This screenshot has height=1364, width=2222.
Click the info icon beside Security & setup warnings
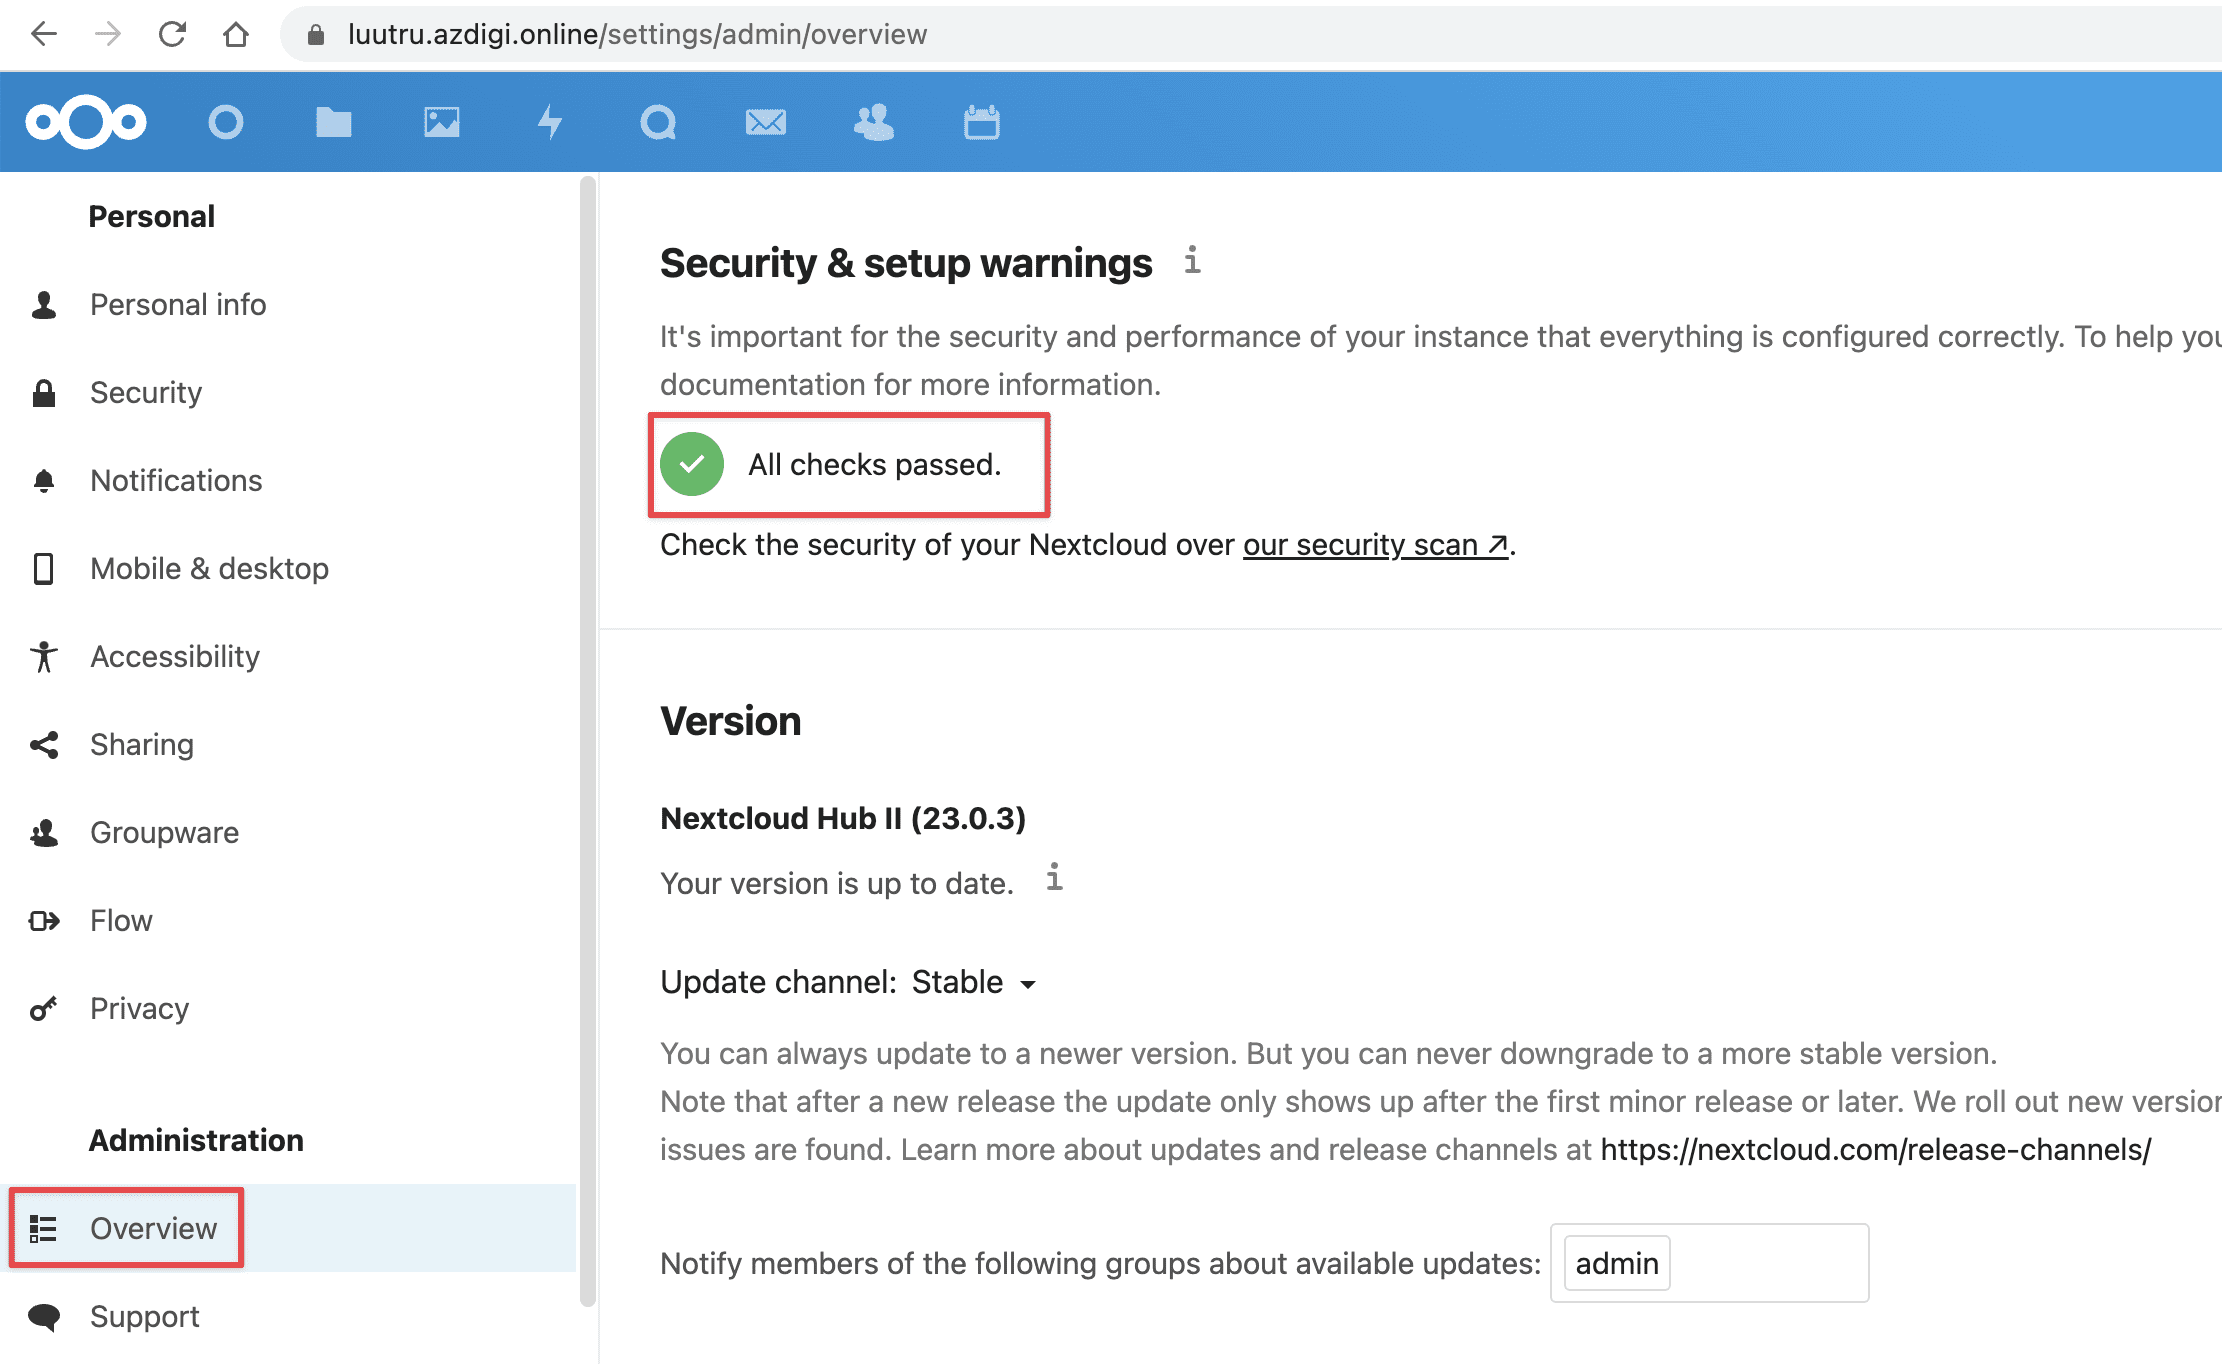[x=1192, y=260]
